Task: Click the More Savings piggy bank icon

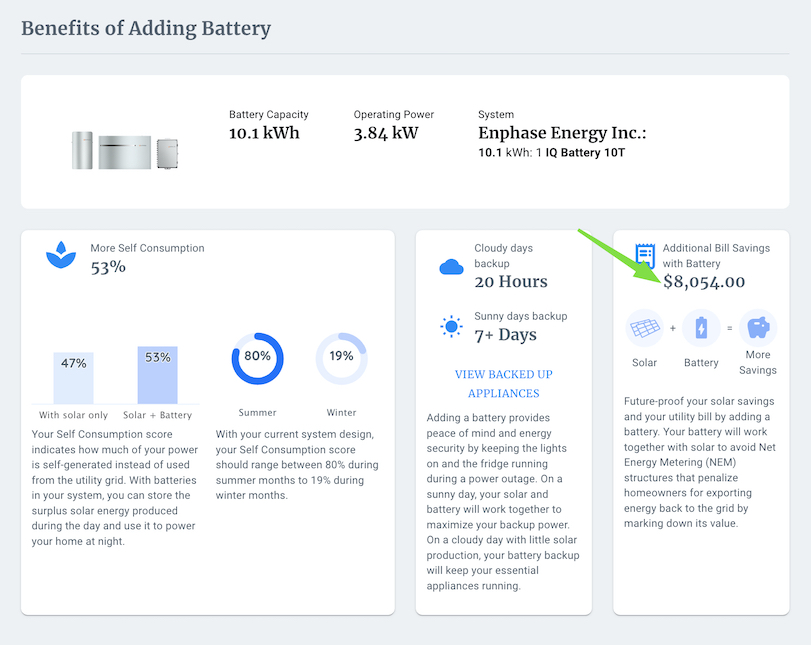Action: tap(757, 328)
